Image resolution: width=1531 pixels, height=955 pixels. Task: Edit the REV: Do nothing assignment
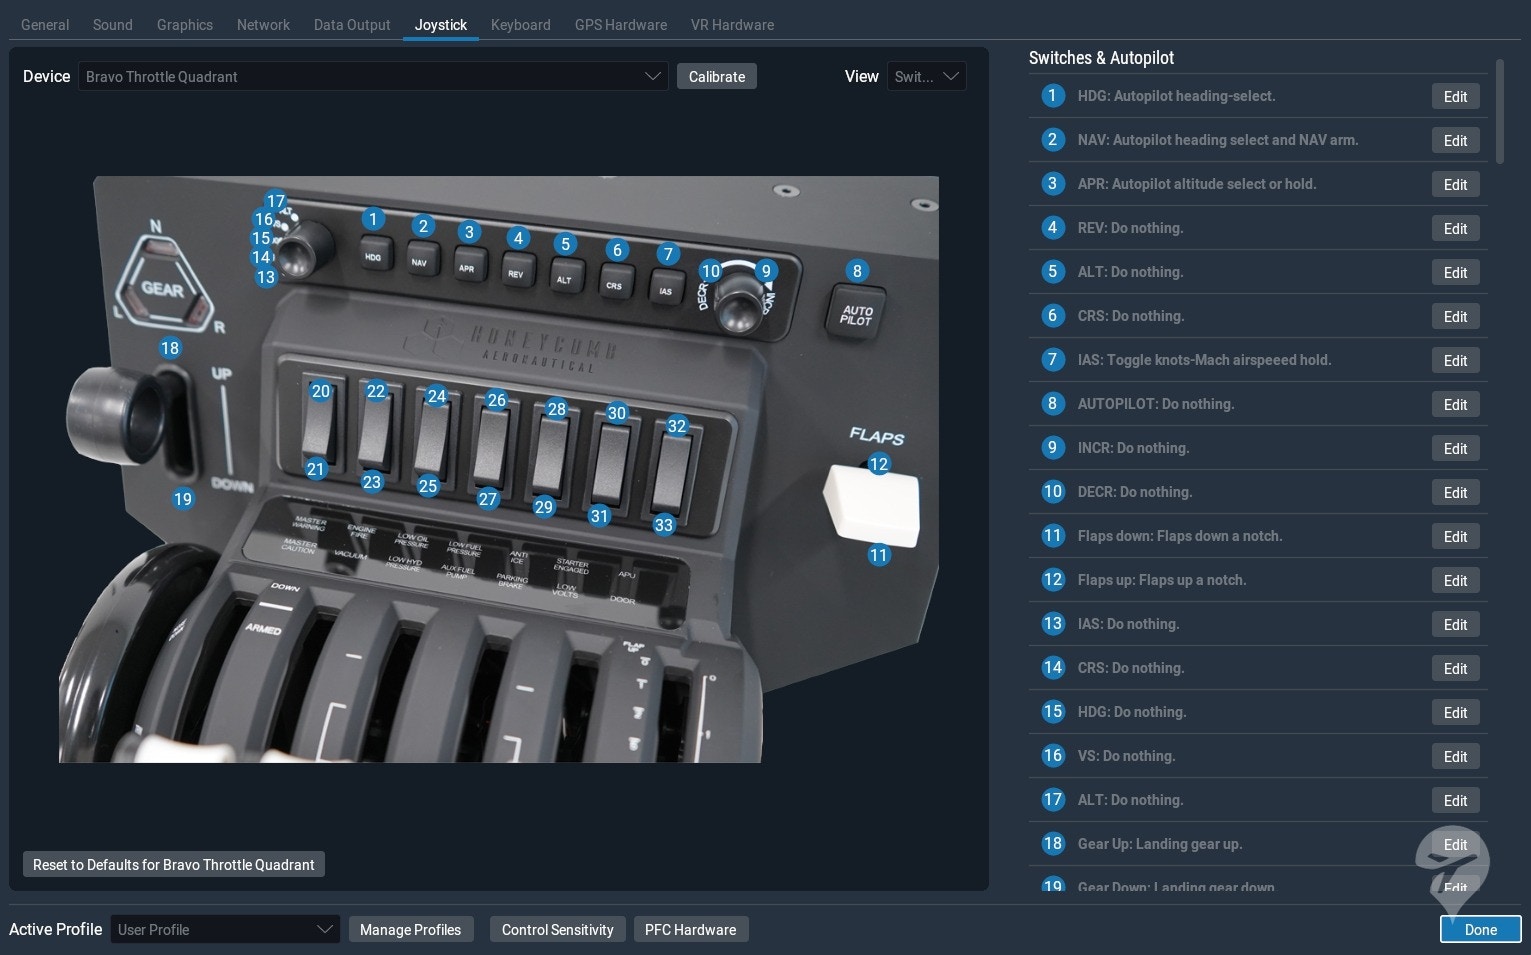(x=1455, y=229)
